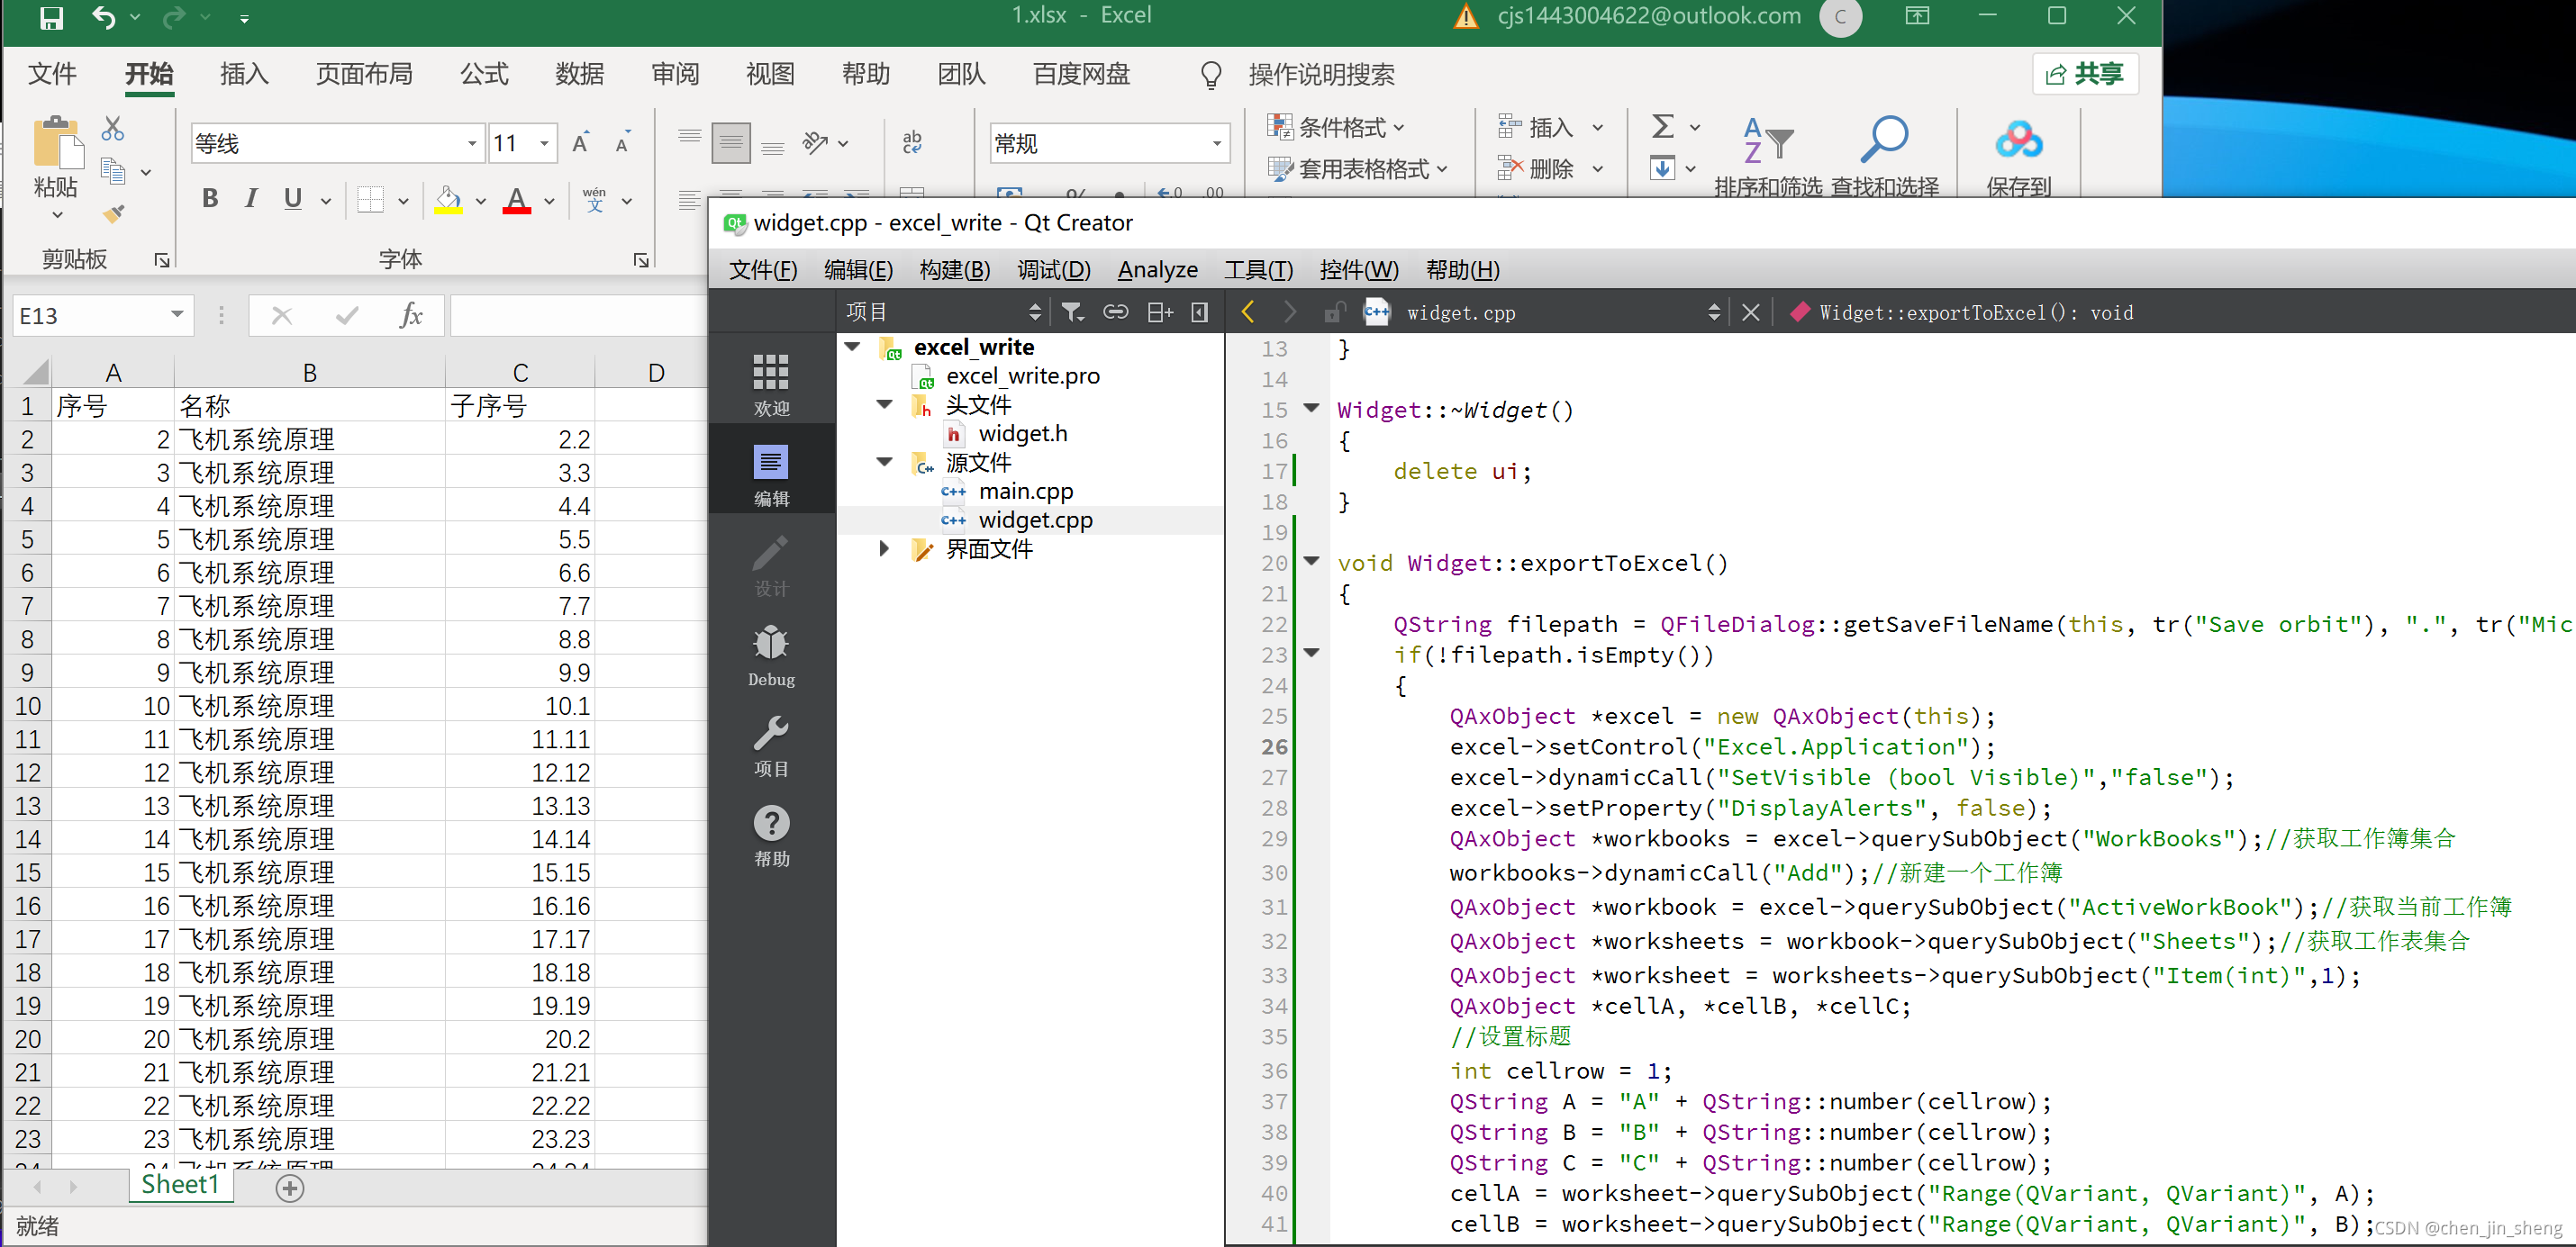
Task: Select widget.h in the project tree
Action: click(1022, 434)
